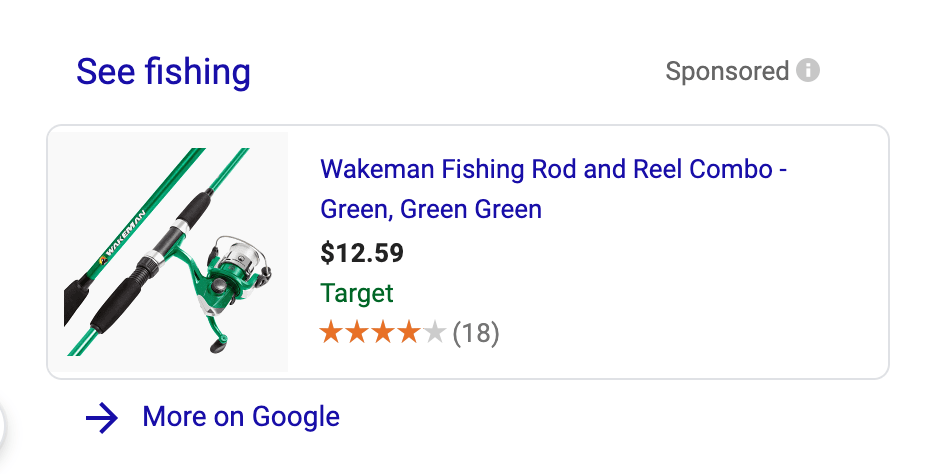Click the More on Google link
The width and height of the screenshot is (938, 474).
click(241, 417)
